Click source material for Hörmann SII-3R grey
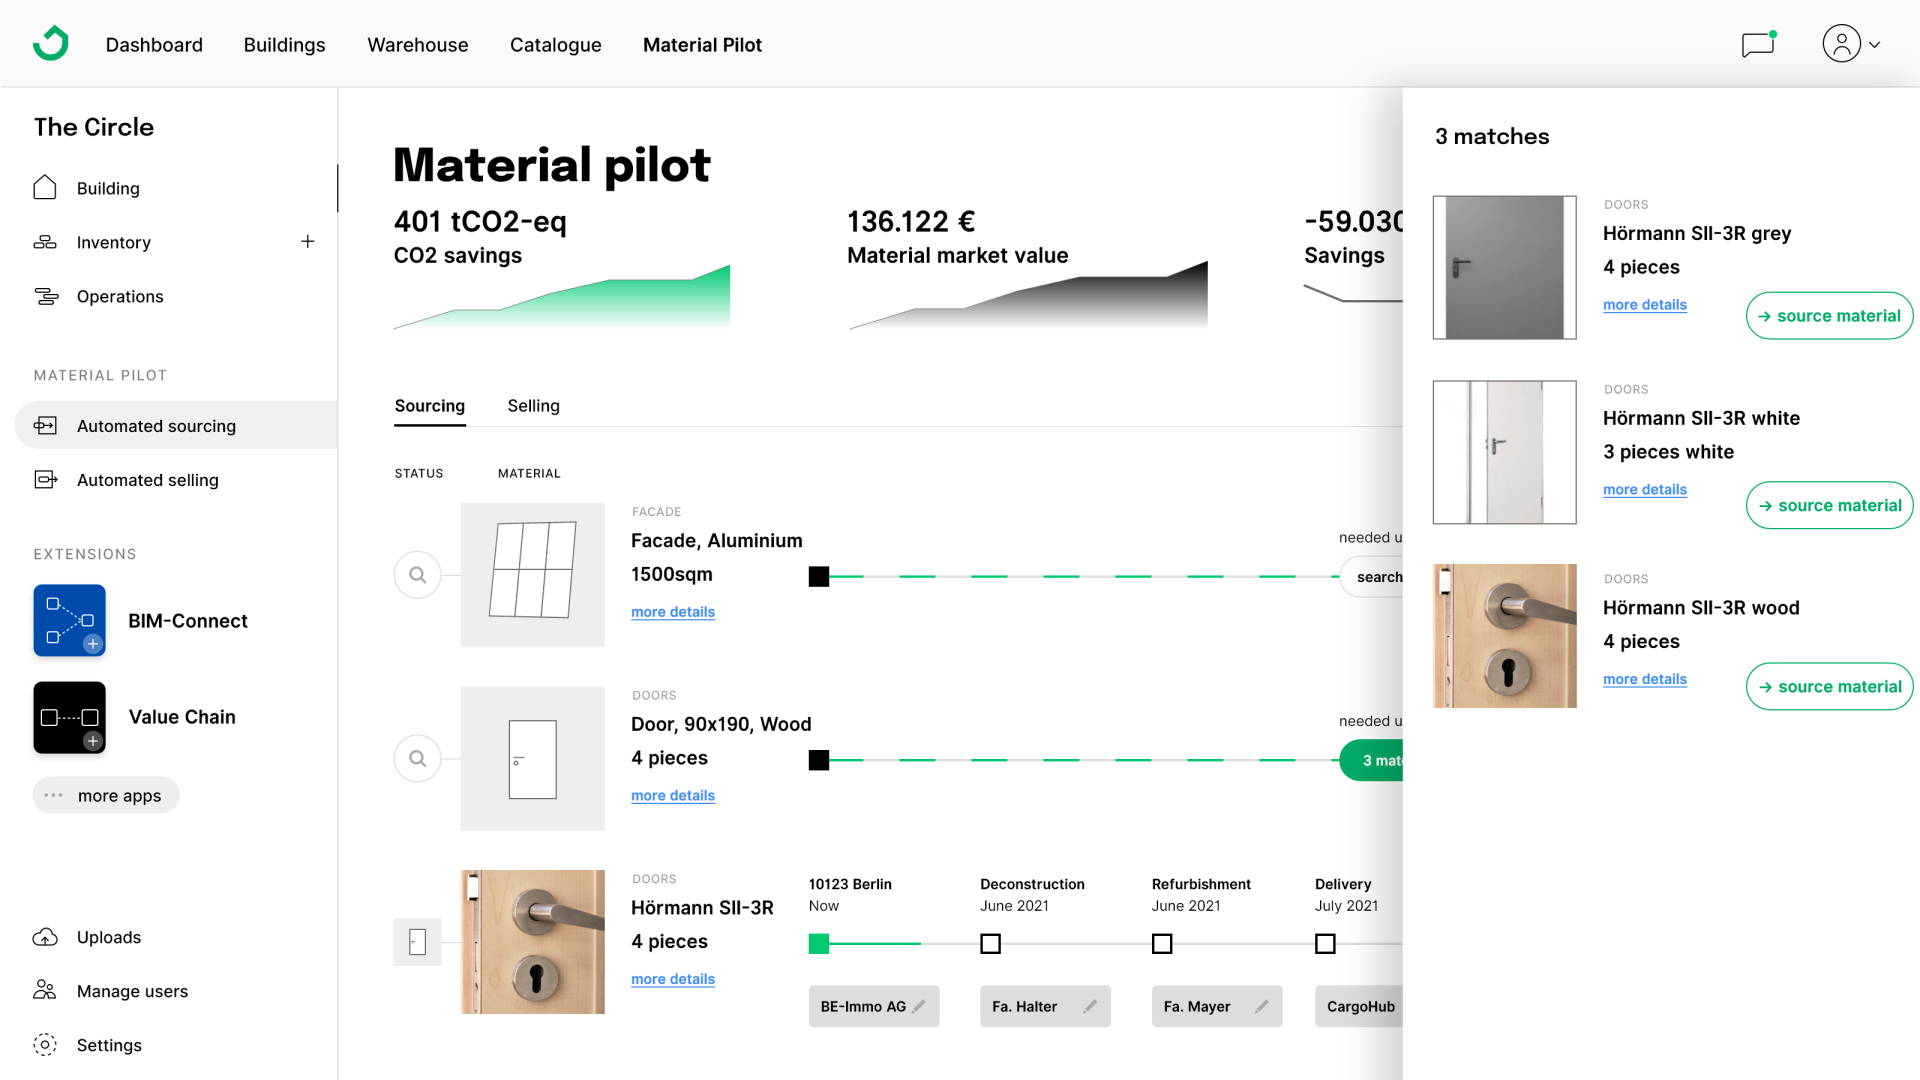The image size is (1920, 1080). [x=1829, y=316]
